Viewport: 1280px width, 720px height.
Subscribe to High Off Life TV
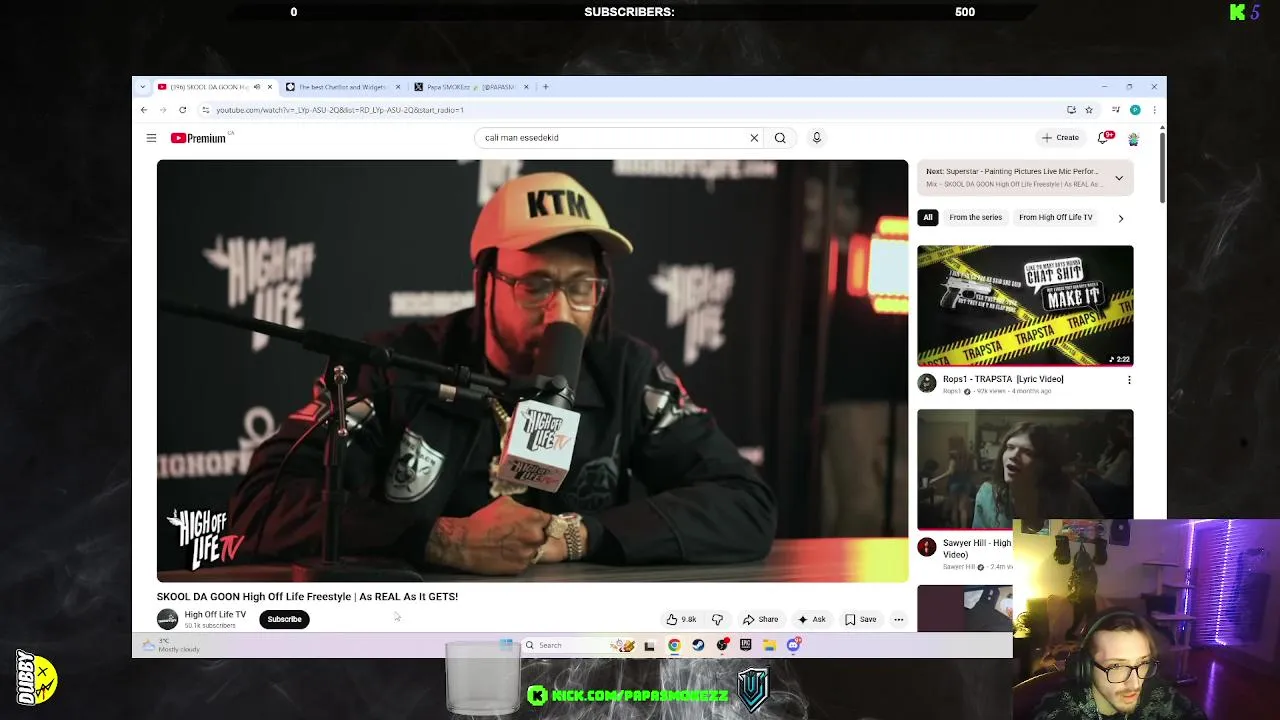(284, 619)
